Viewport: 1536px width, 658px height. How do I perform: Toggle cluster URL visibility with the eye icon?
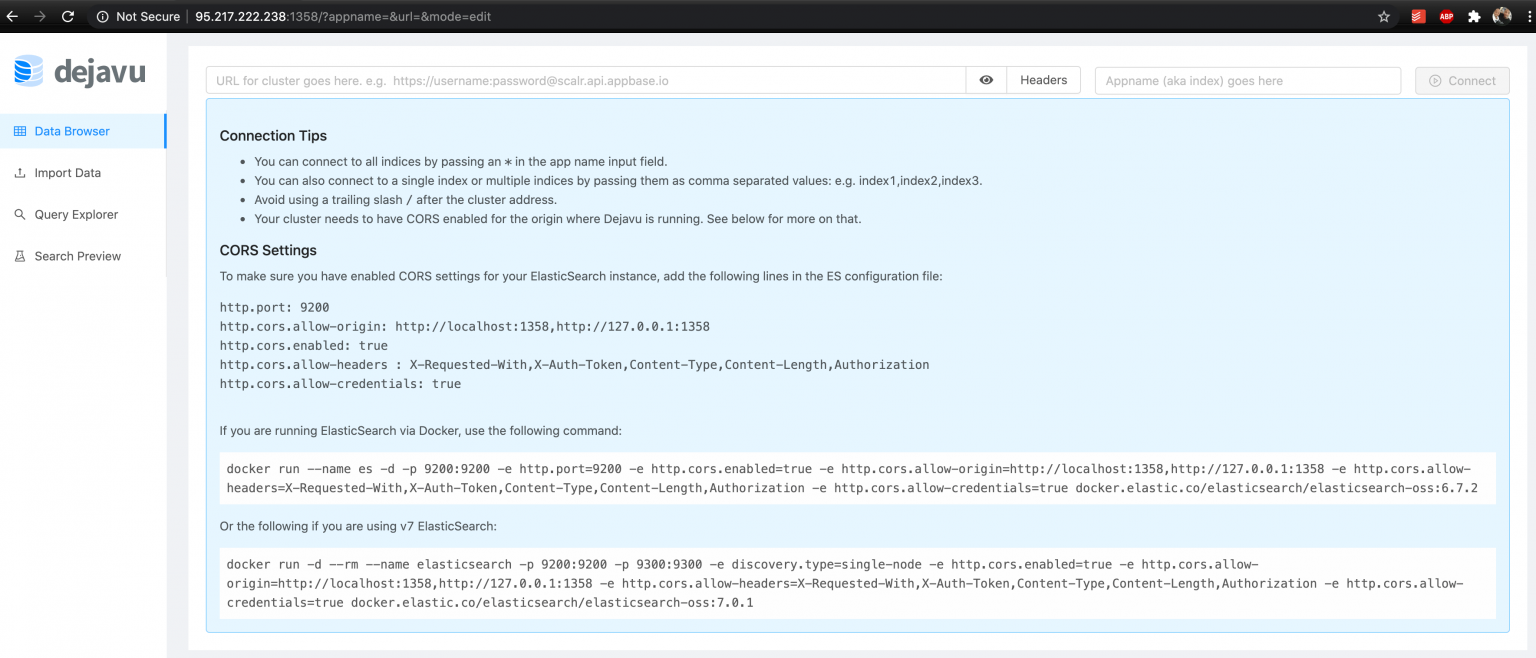(x=985, y=80)
